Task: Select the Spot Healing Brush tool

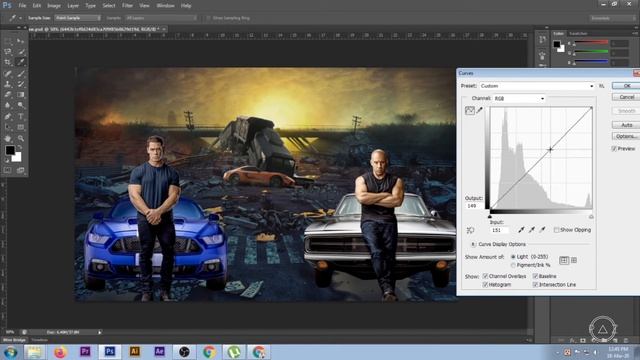Action: [x=8, y=73]
